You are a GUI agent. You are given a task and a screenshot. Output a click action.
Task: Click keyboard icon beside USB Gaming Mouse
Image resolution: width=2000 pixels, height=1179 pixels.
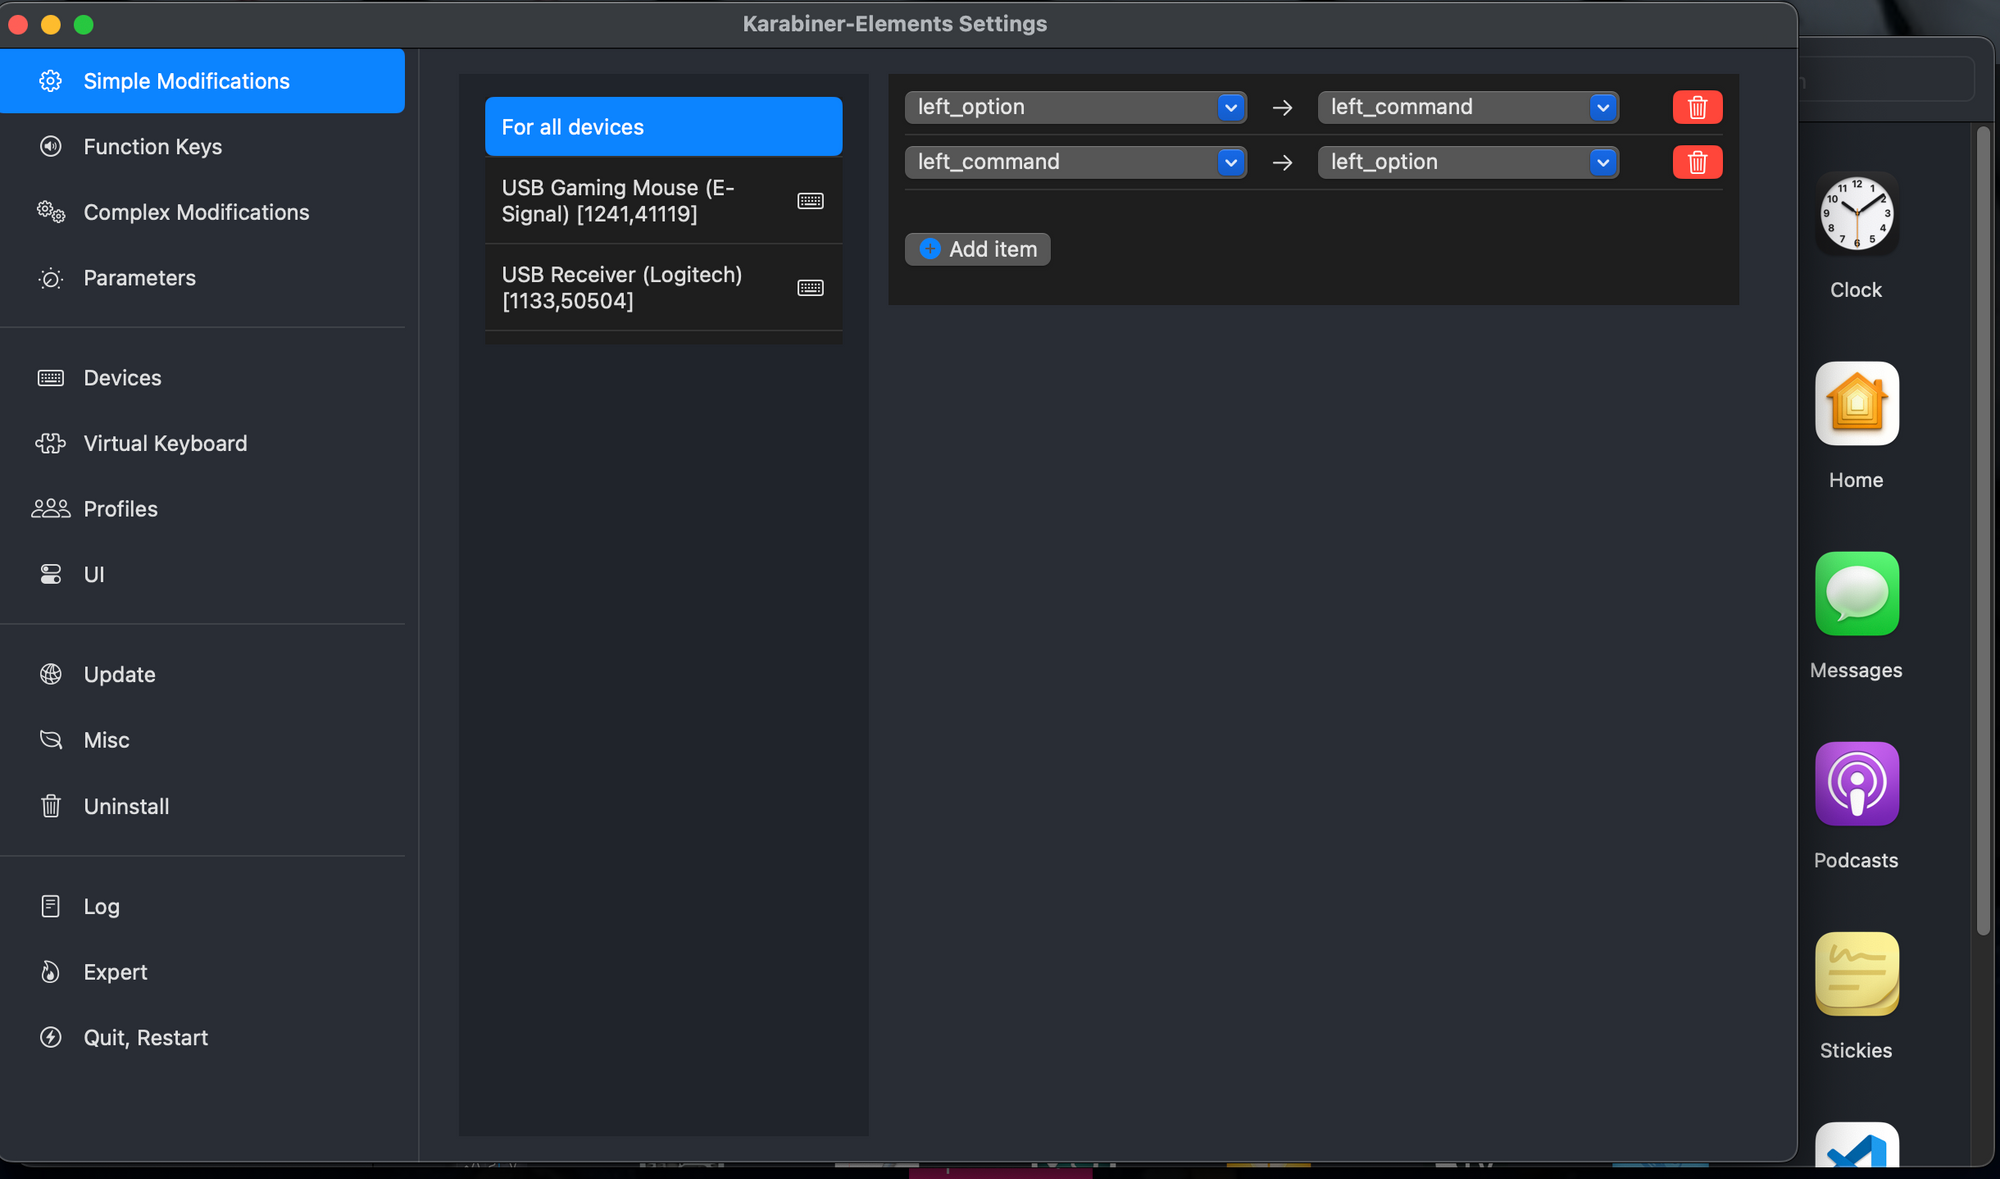810,201
